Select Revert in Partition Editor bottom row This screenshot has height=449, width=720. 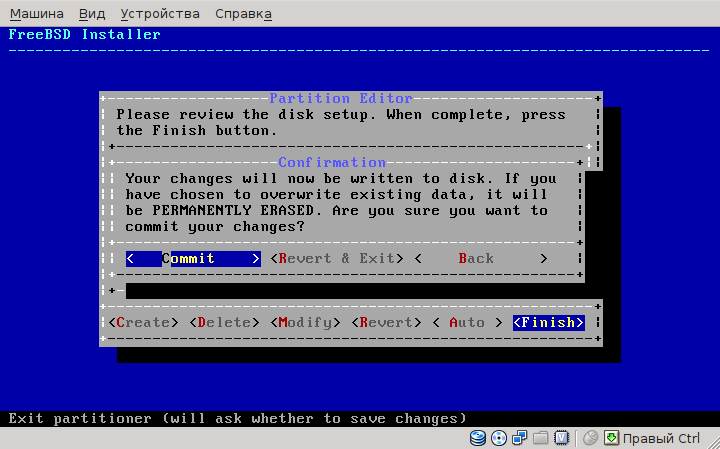click(386, 322)
